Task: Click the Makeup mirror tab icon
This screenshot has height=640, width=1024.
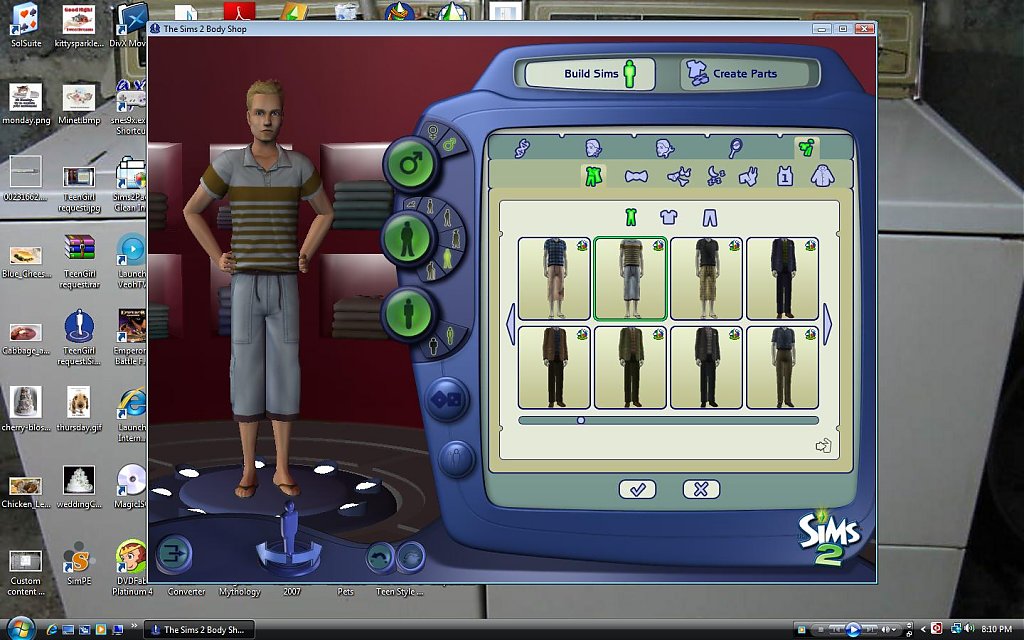Action: click(735, 148)
